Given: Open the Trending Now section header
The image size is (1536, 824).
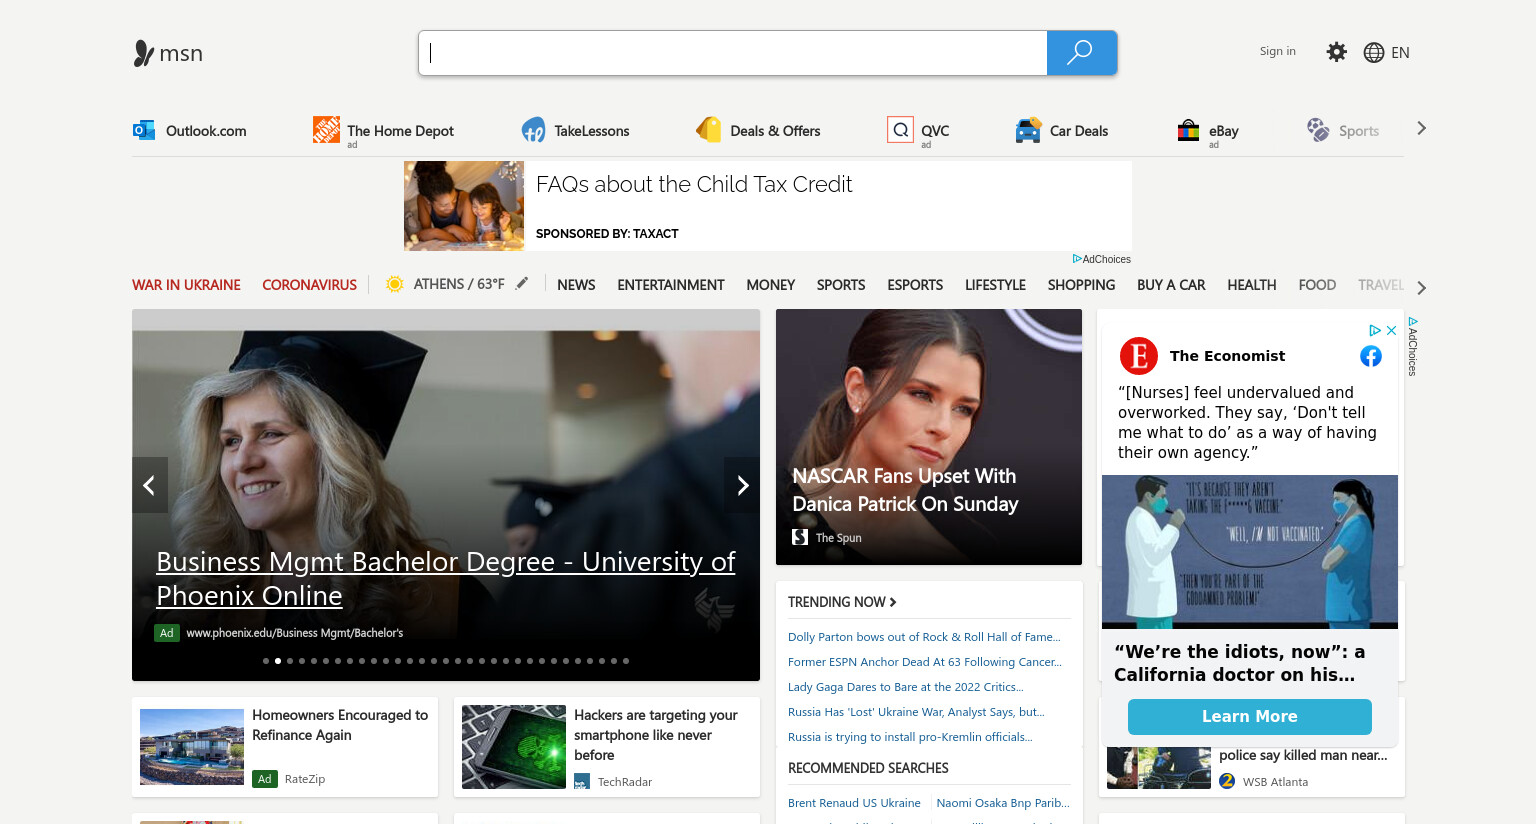Looking at the screenshot, I should click(842, 602).
